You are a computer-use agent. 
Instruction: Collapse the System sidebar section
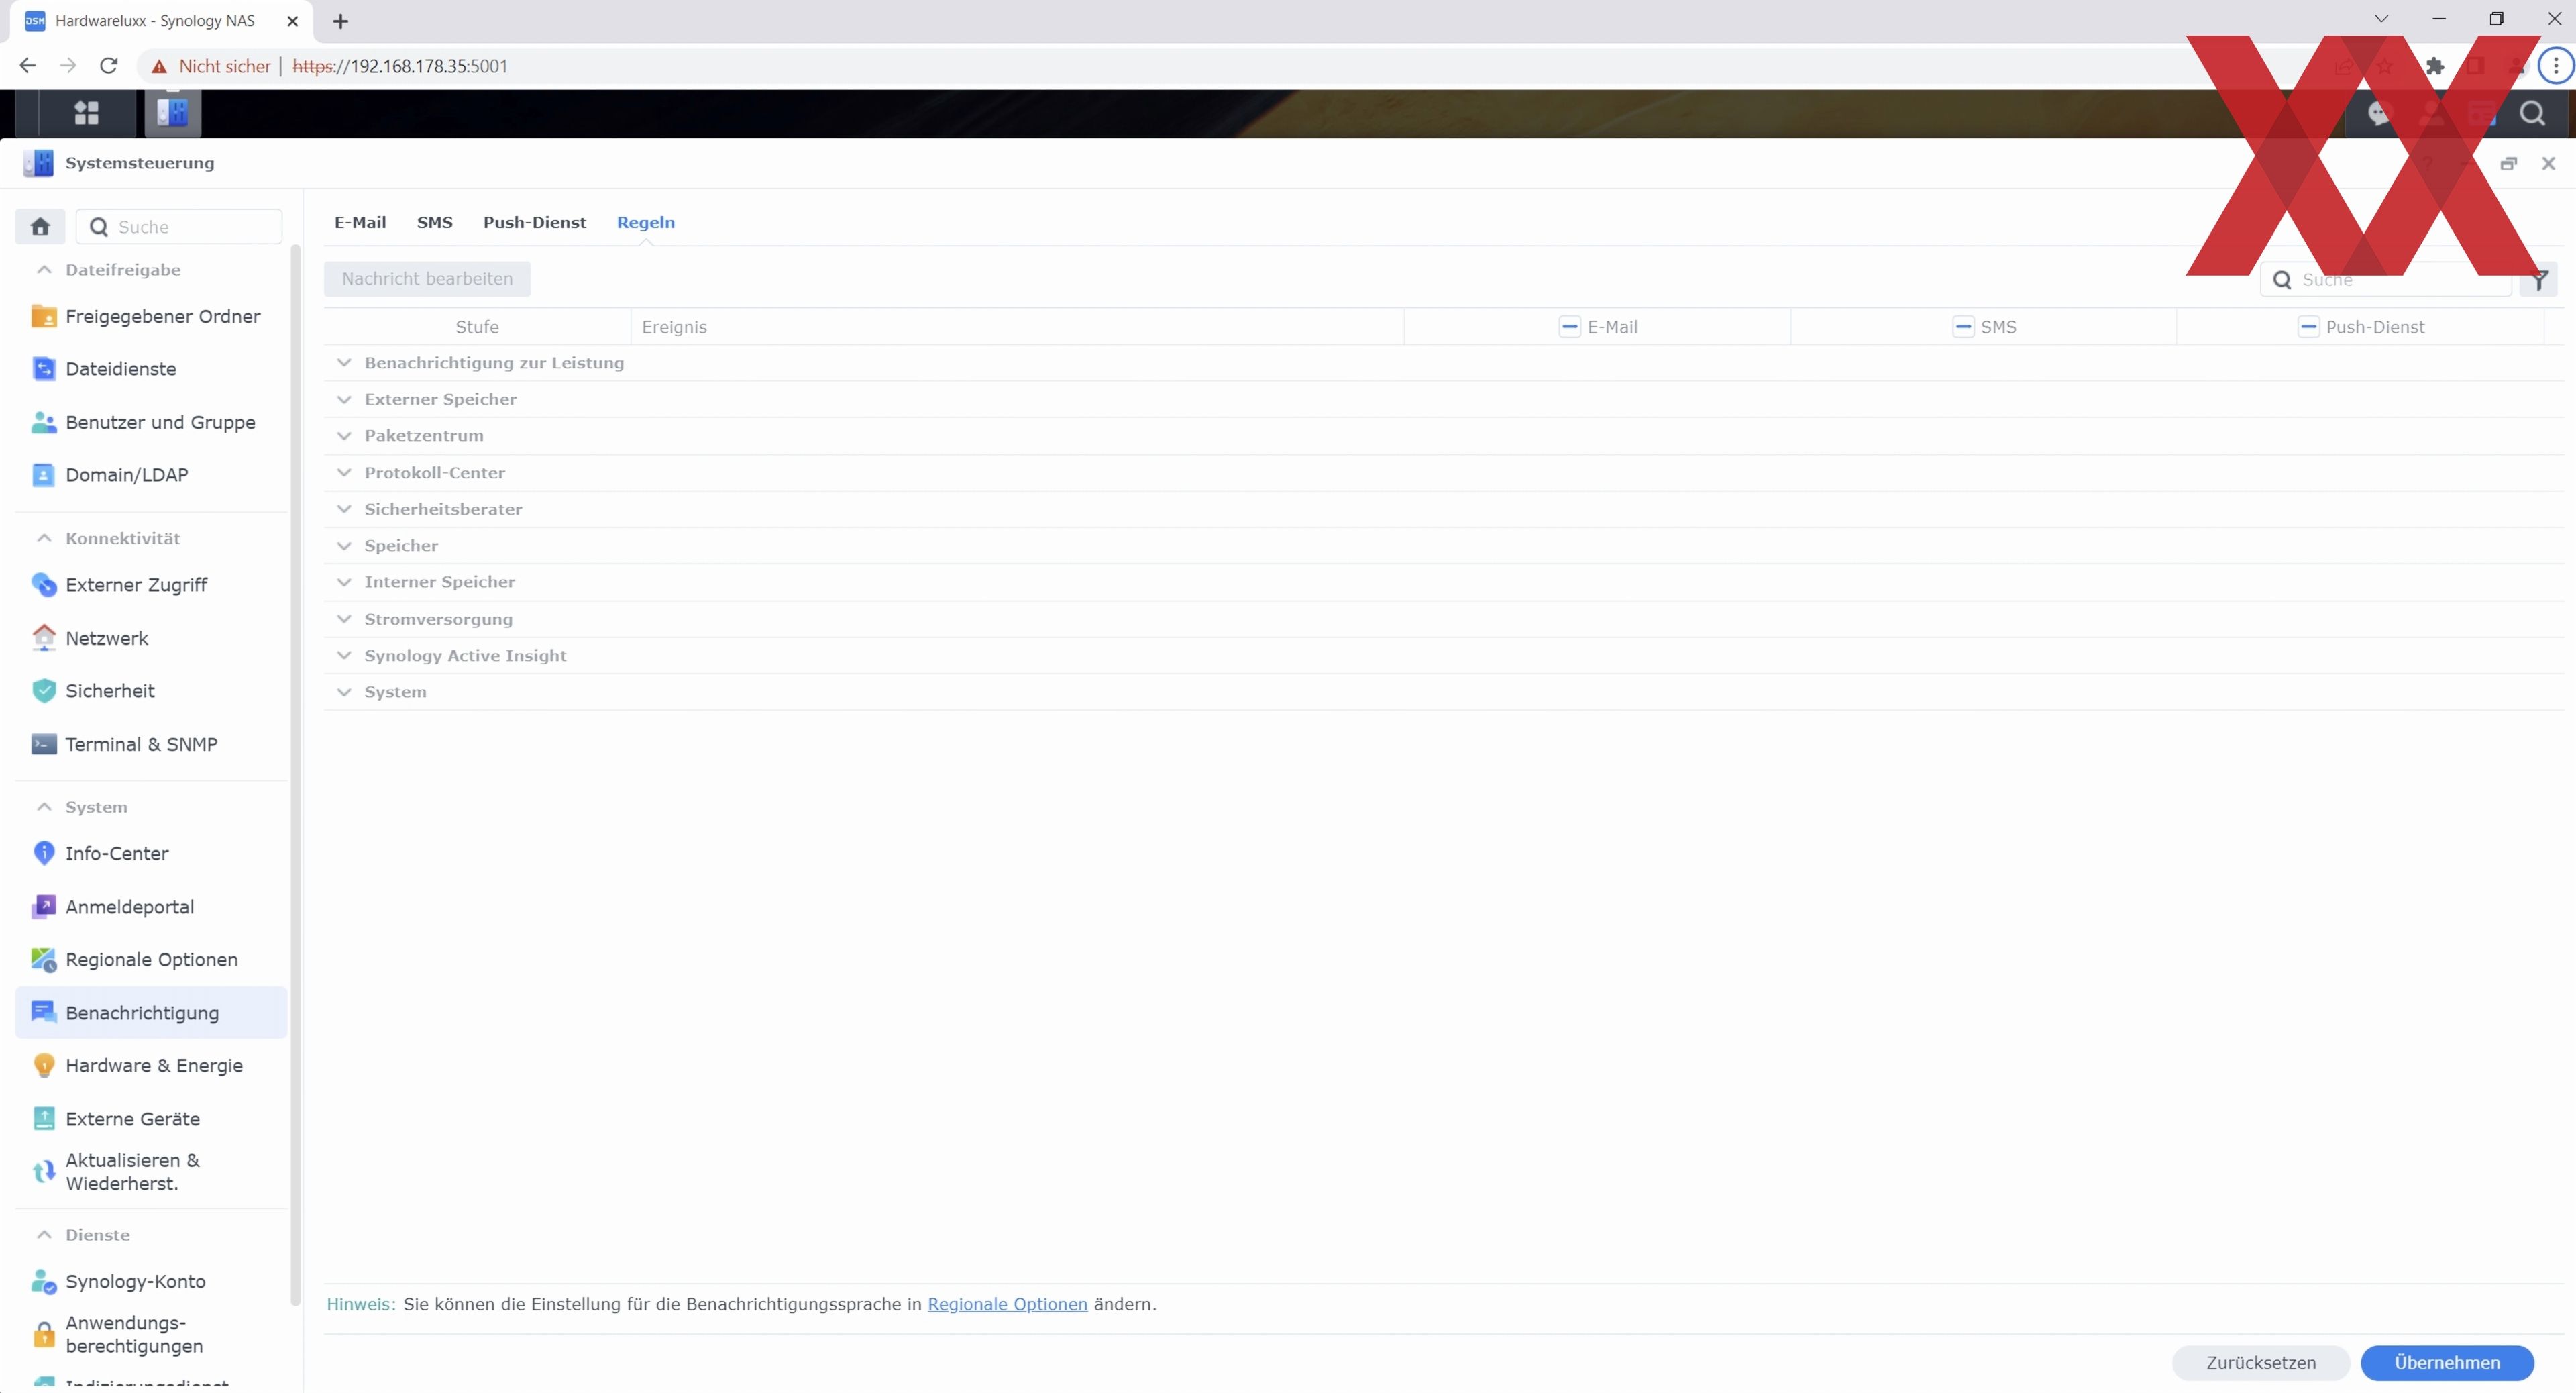(x=44, y=807)
